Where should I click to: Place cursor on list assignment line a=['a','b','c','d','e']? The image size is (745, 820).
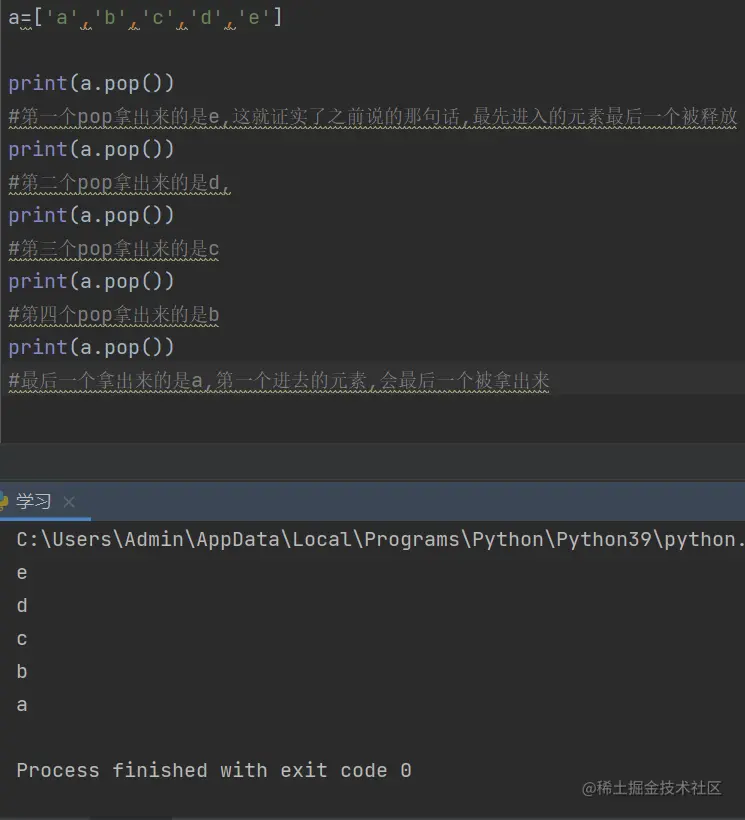pos(145,18)
